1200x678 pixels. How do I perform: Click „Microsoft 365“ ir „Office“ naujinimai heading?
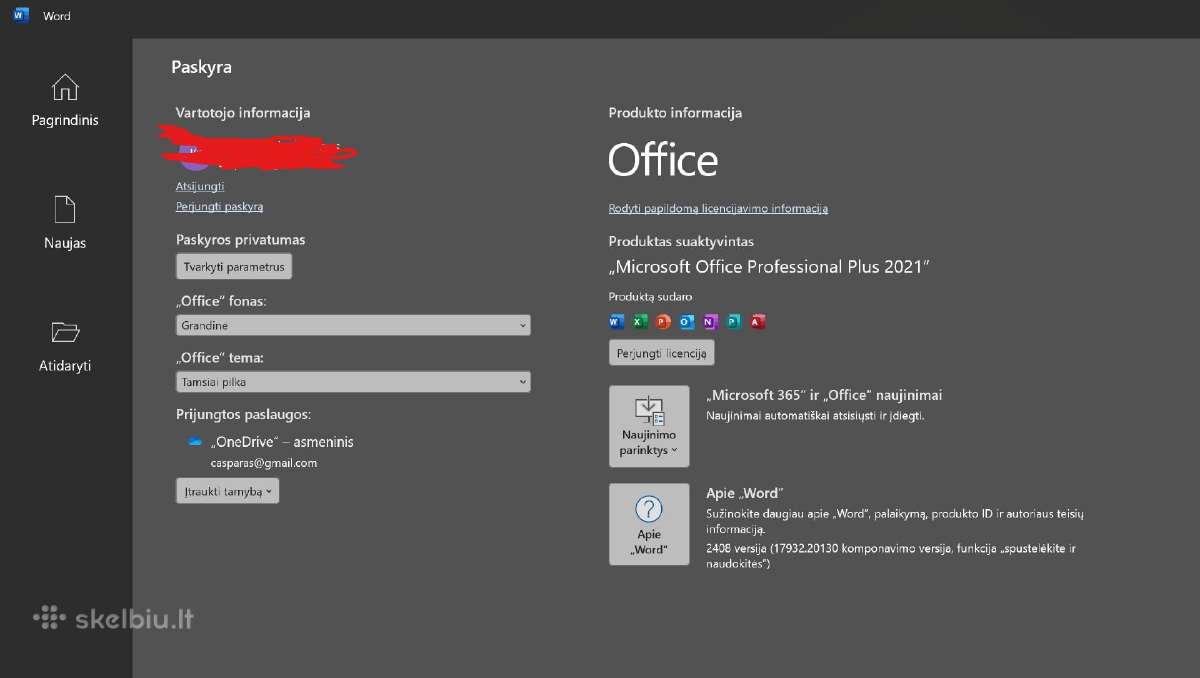pos(824,395)
